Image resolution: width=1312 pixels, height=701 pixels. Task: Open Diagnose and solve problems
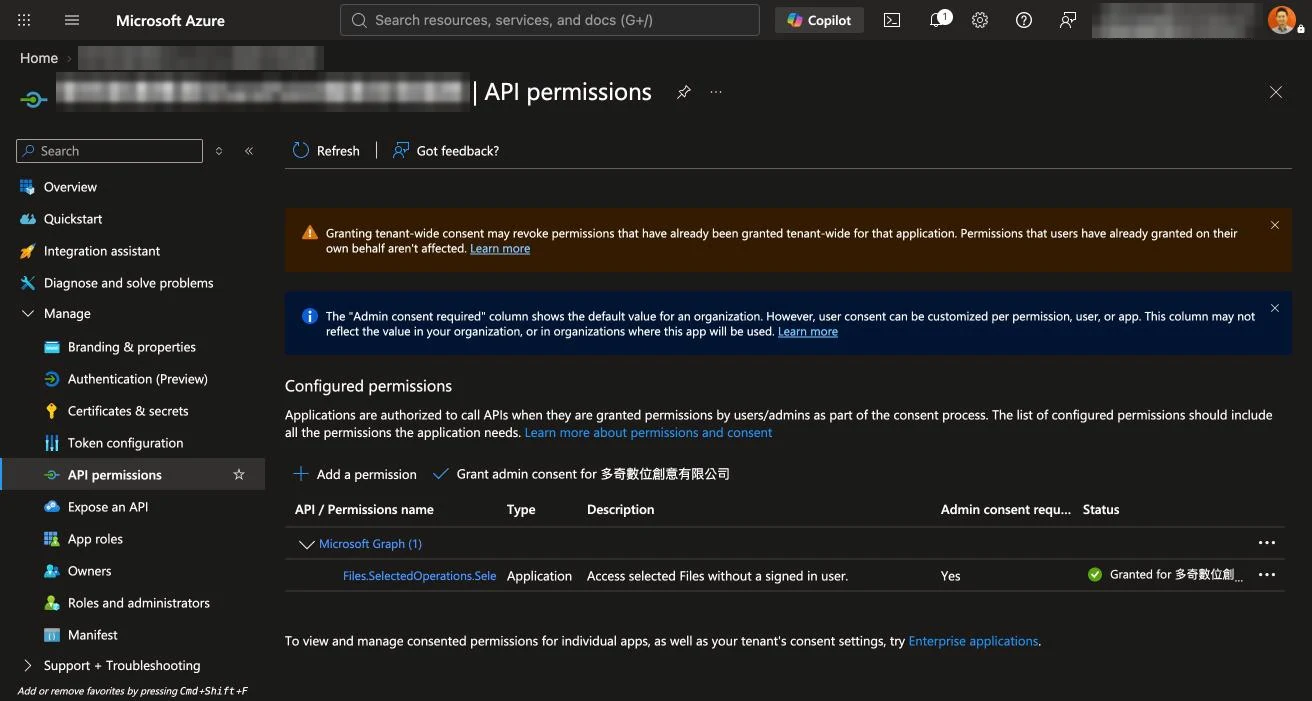[x=129, y=283]
